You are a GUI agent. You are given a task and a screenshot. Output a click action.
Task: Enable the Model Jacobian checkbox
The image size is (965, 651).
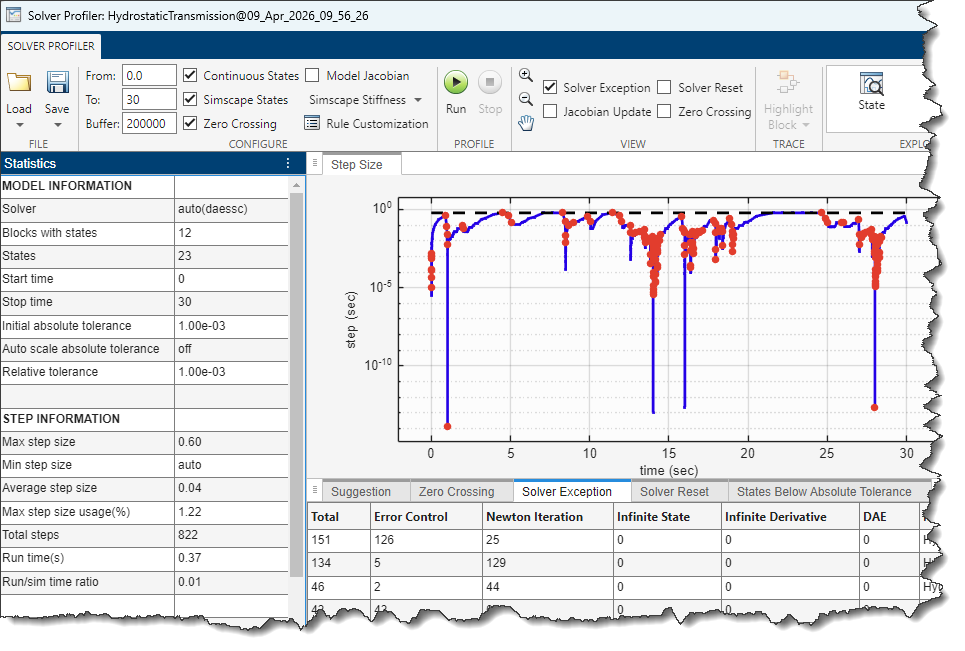[x=312, y=76]
